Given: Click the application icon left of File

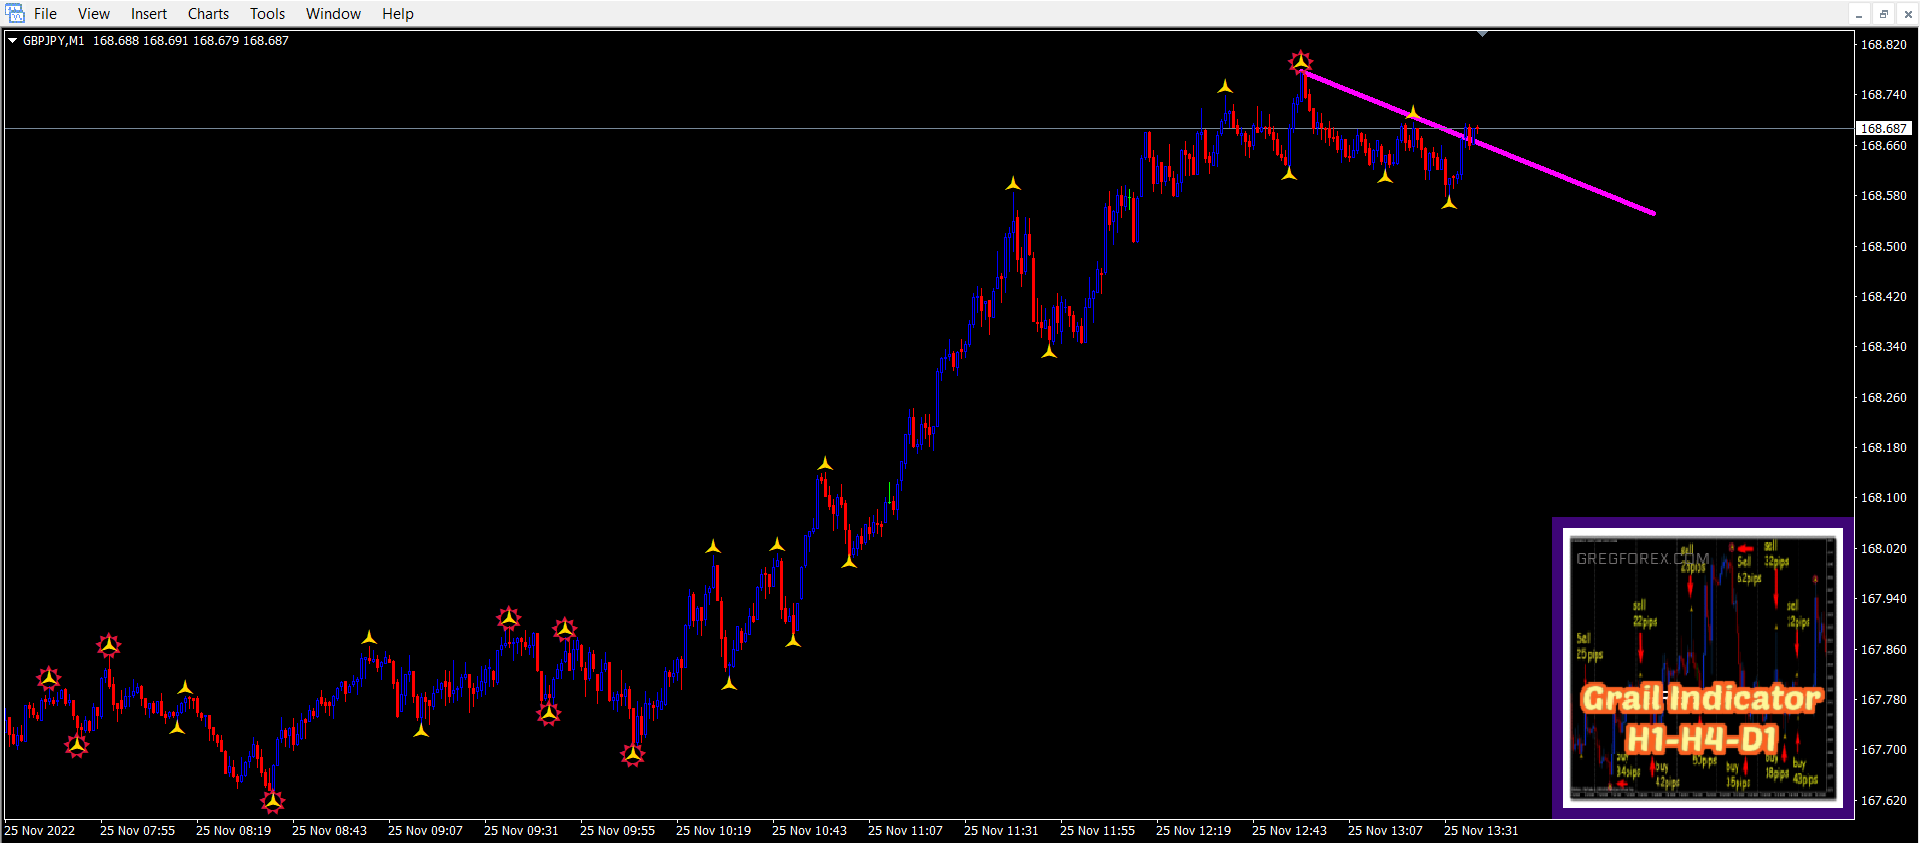Looking at the screenshot, I should click(x=15, y=14).
